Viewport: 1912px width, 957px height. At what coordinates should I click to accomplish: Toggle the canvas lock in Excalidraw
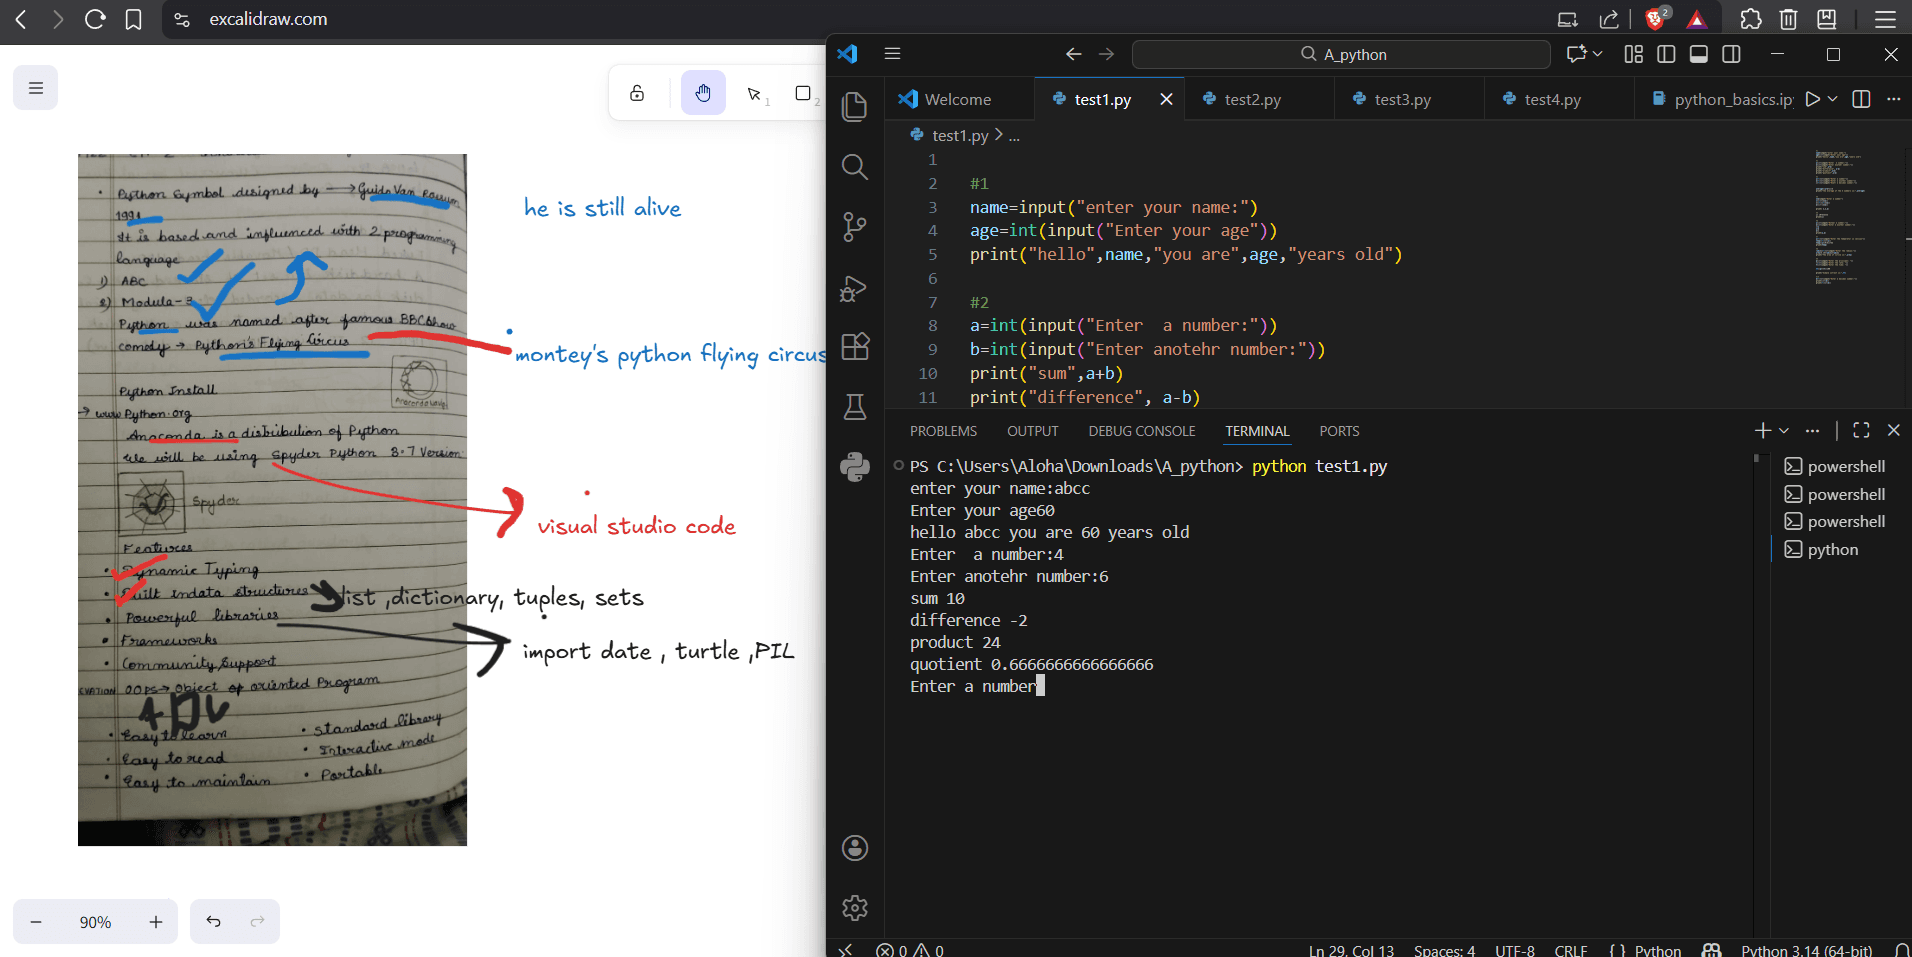point(639,92)
